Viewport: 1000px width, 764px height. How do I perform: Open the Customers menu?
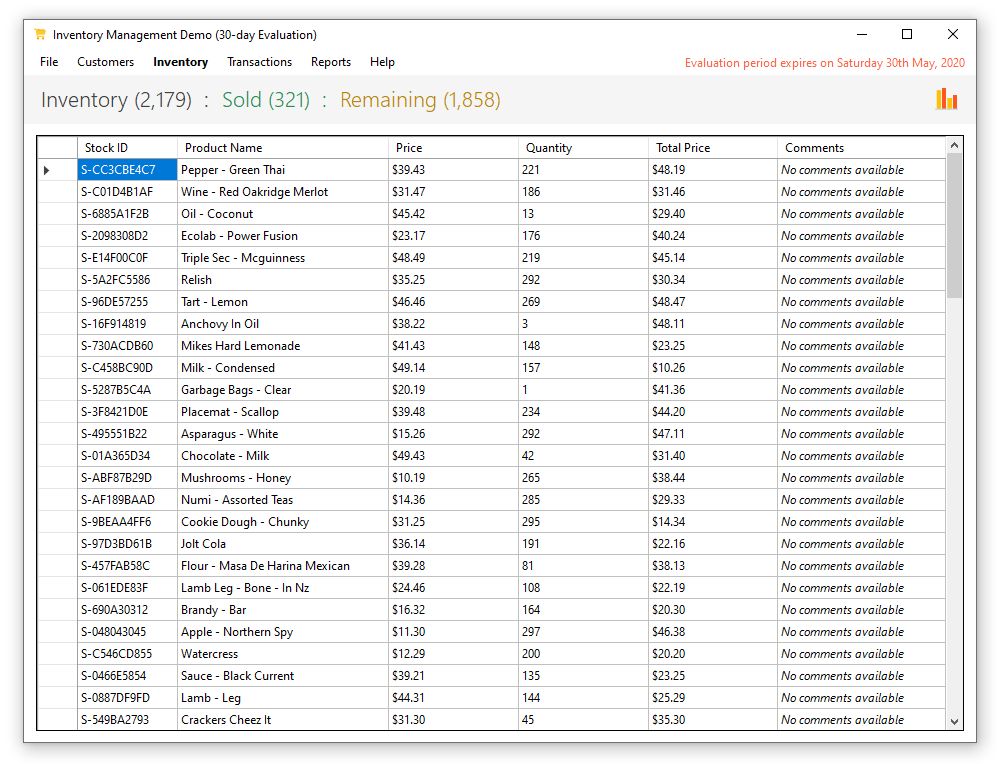pyautogui.click(x=105, y=62)
